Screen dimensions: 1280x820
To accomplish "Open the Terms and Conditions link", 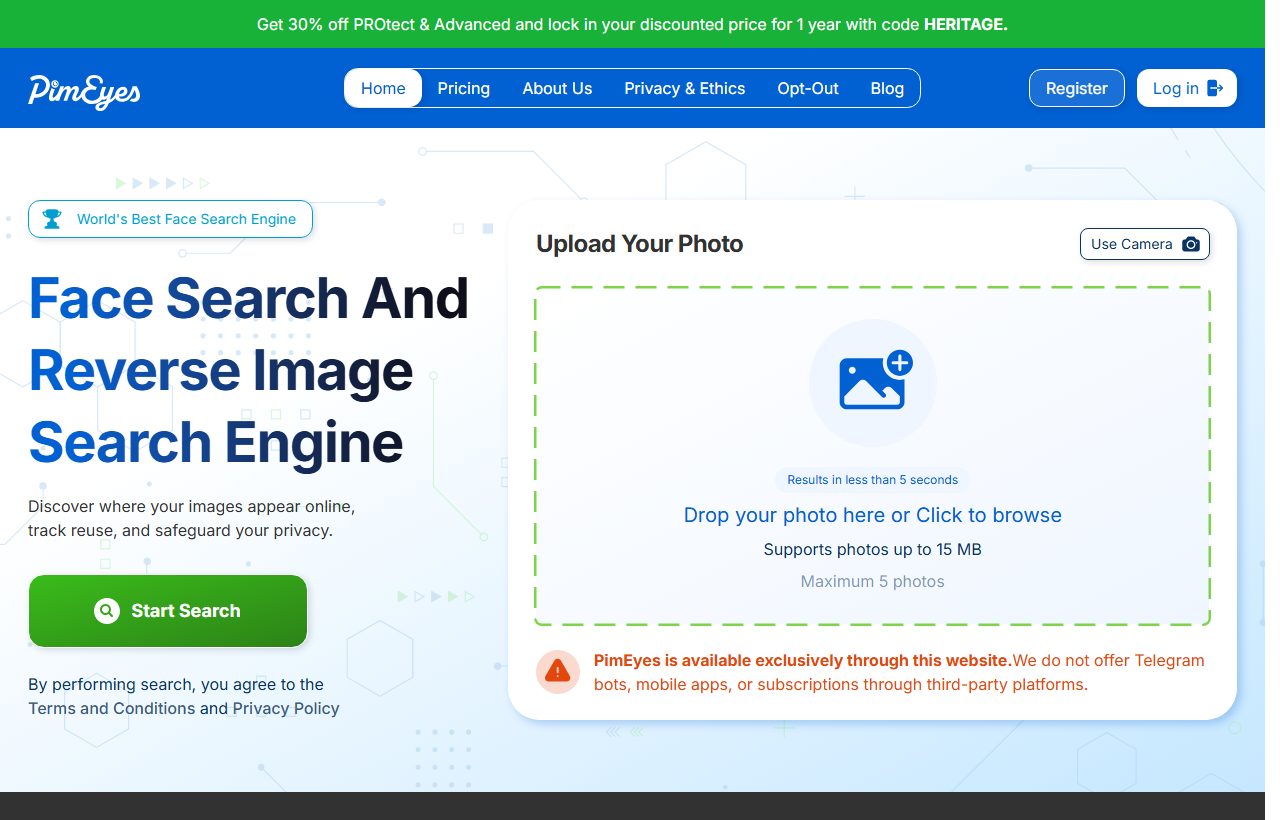I will 112,708.
